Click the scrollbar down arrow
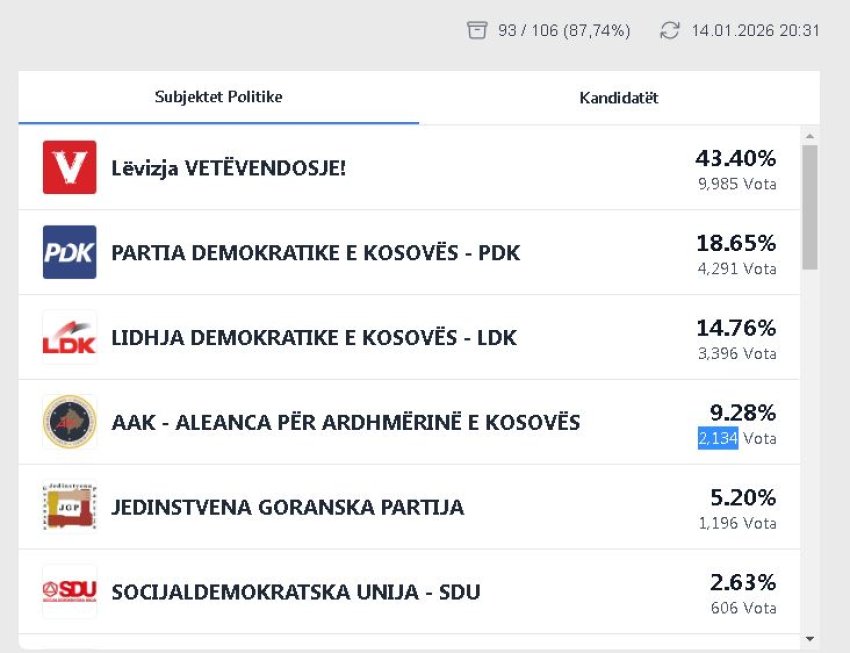This screenshot has width=850, height=653. pos(809,639)
